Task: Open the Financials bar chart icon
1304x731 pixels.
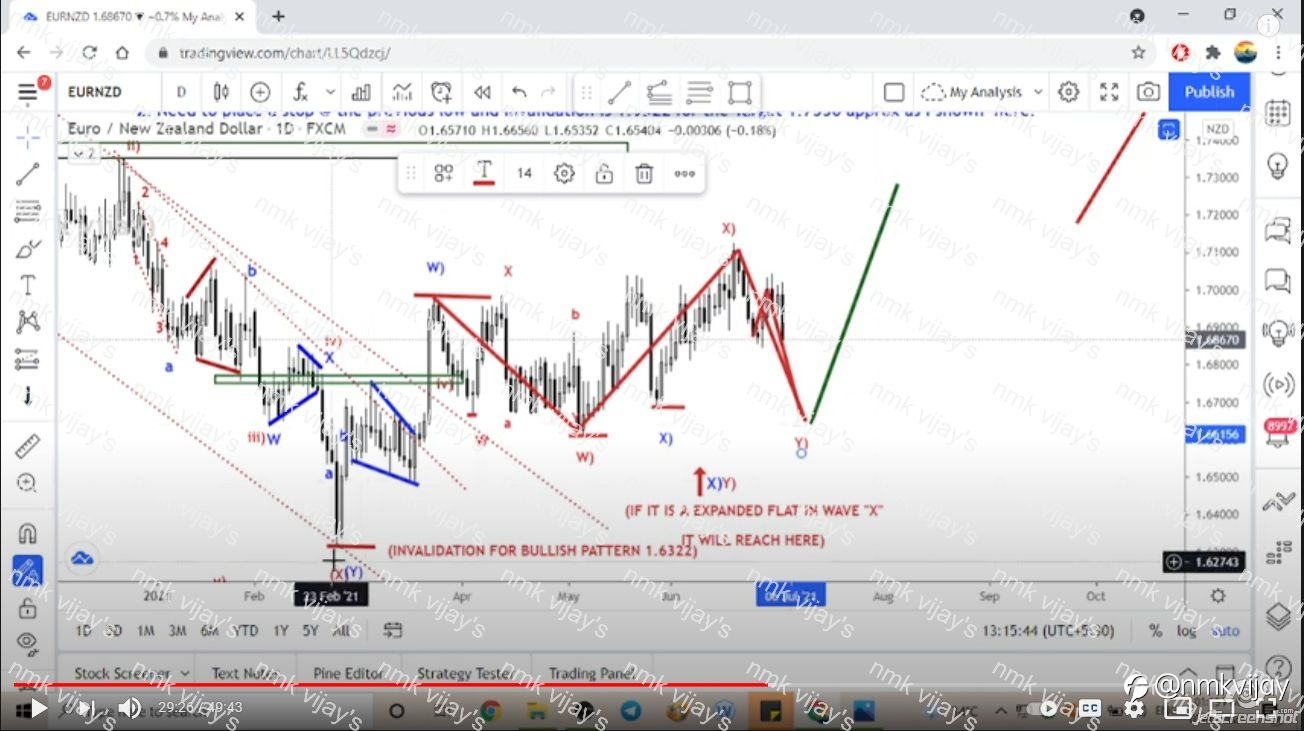Action: pyautogui.click(x=362, y=92)
